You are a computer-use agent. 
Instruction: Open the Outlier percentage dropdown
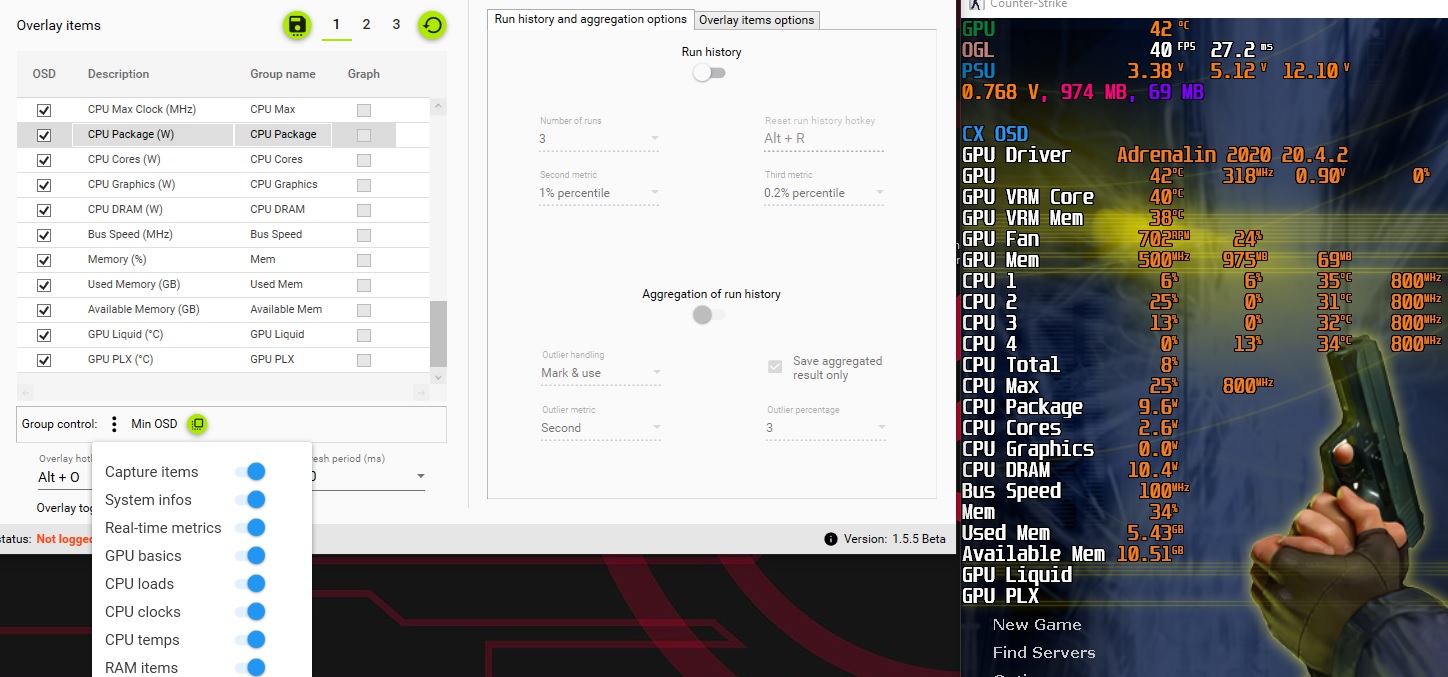coord(824,428)
